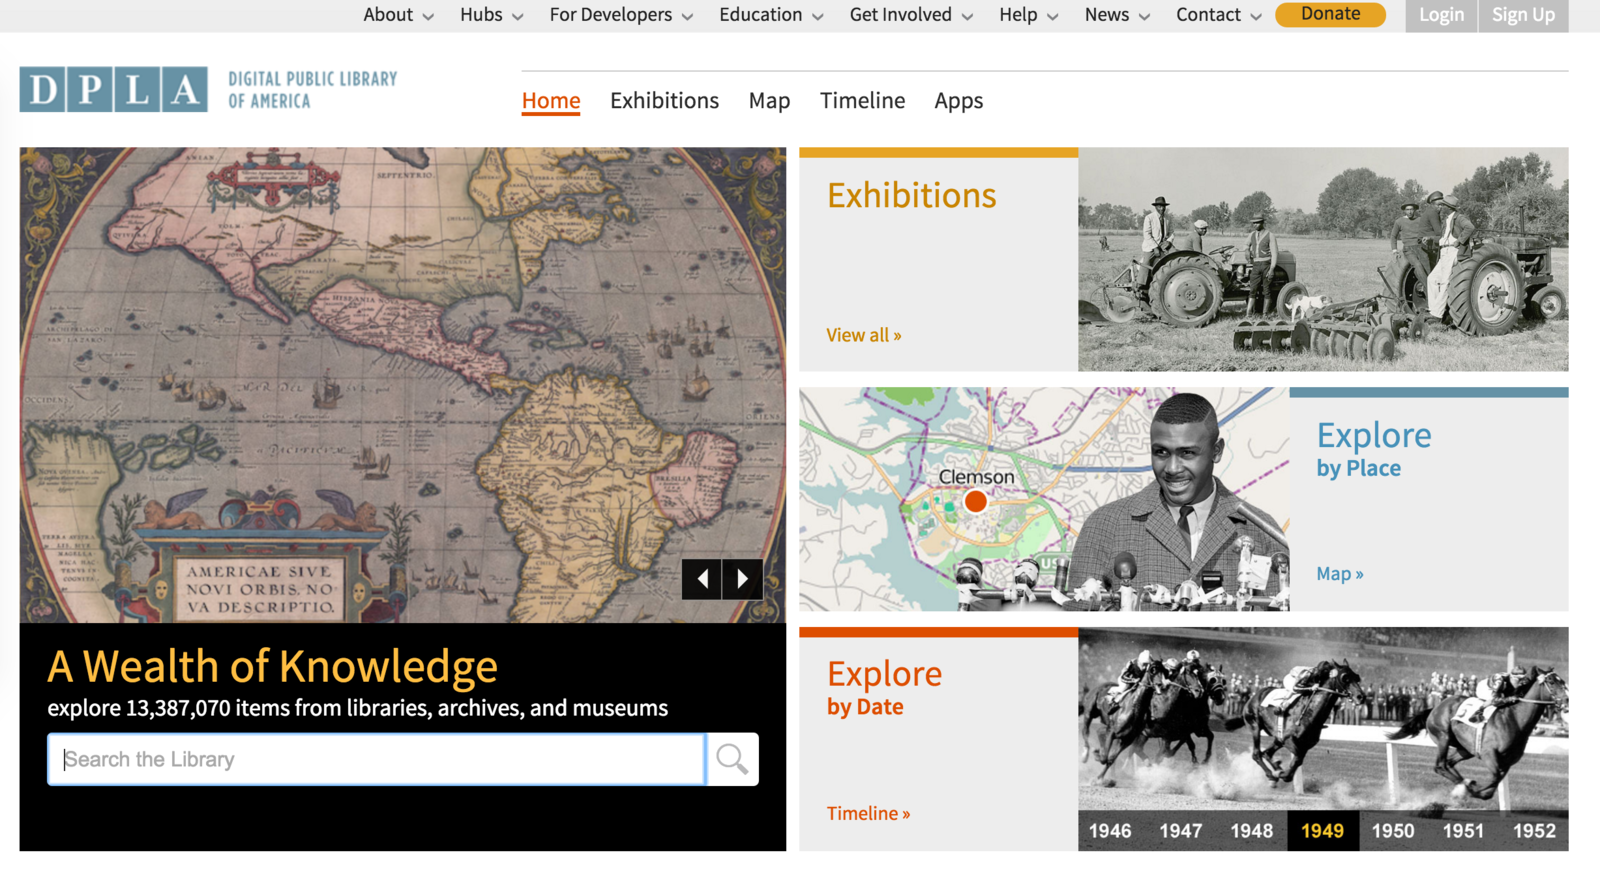
Task: Select year 1948 on timeline
Action: (1251, 831)
